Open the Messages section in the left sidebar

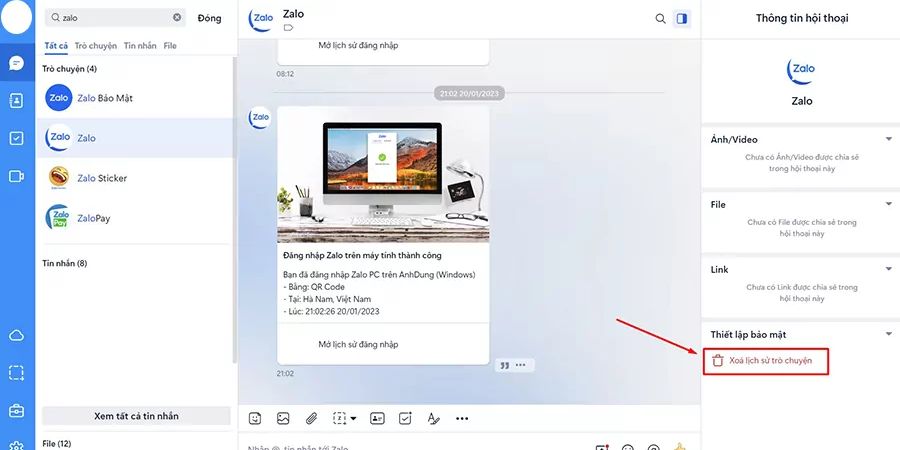17,63
